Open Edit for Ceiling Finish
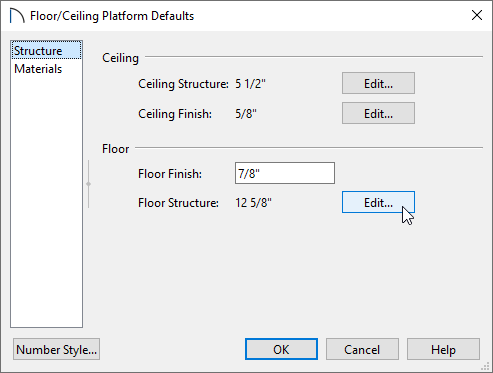The width and height of the screenshot is (493, 373). coord(378,113)
